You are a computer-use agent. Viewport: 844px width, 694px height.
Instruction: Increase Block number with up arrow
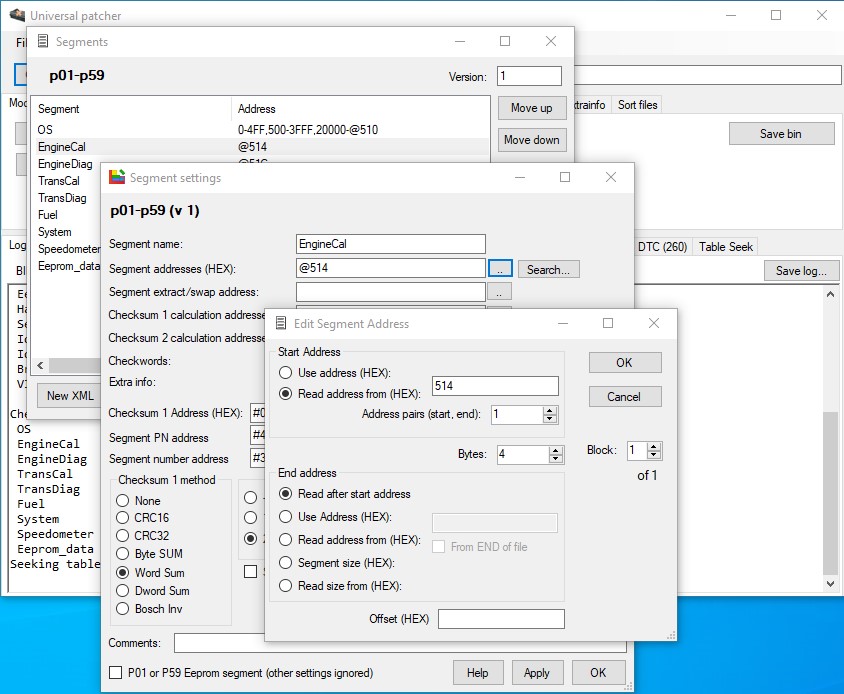click(x=654, y=446)
